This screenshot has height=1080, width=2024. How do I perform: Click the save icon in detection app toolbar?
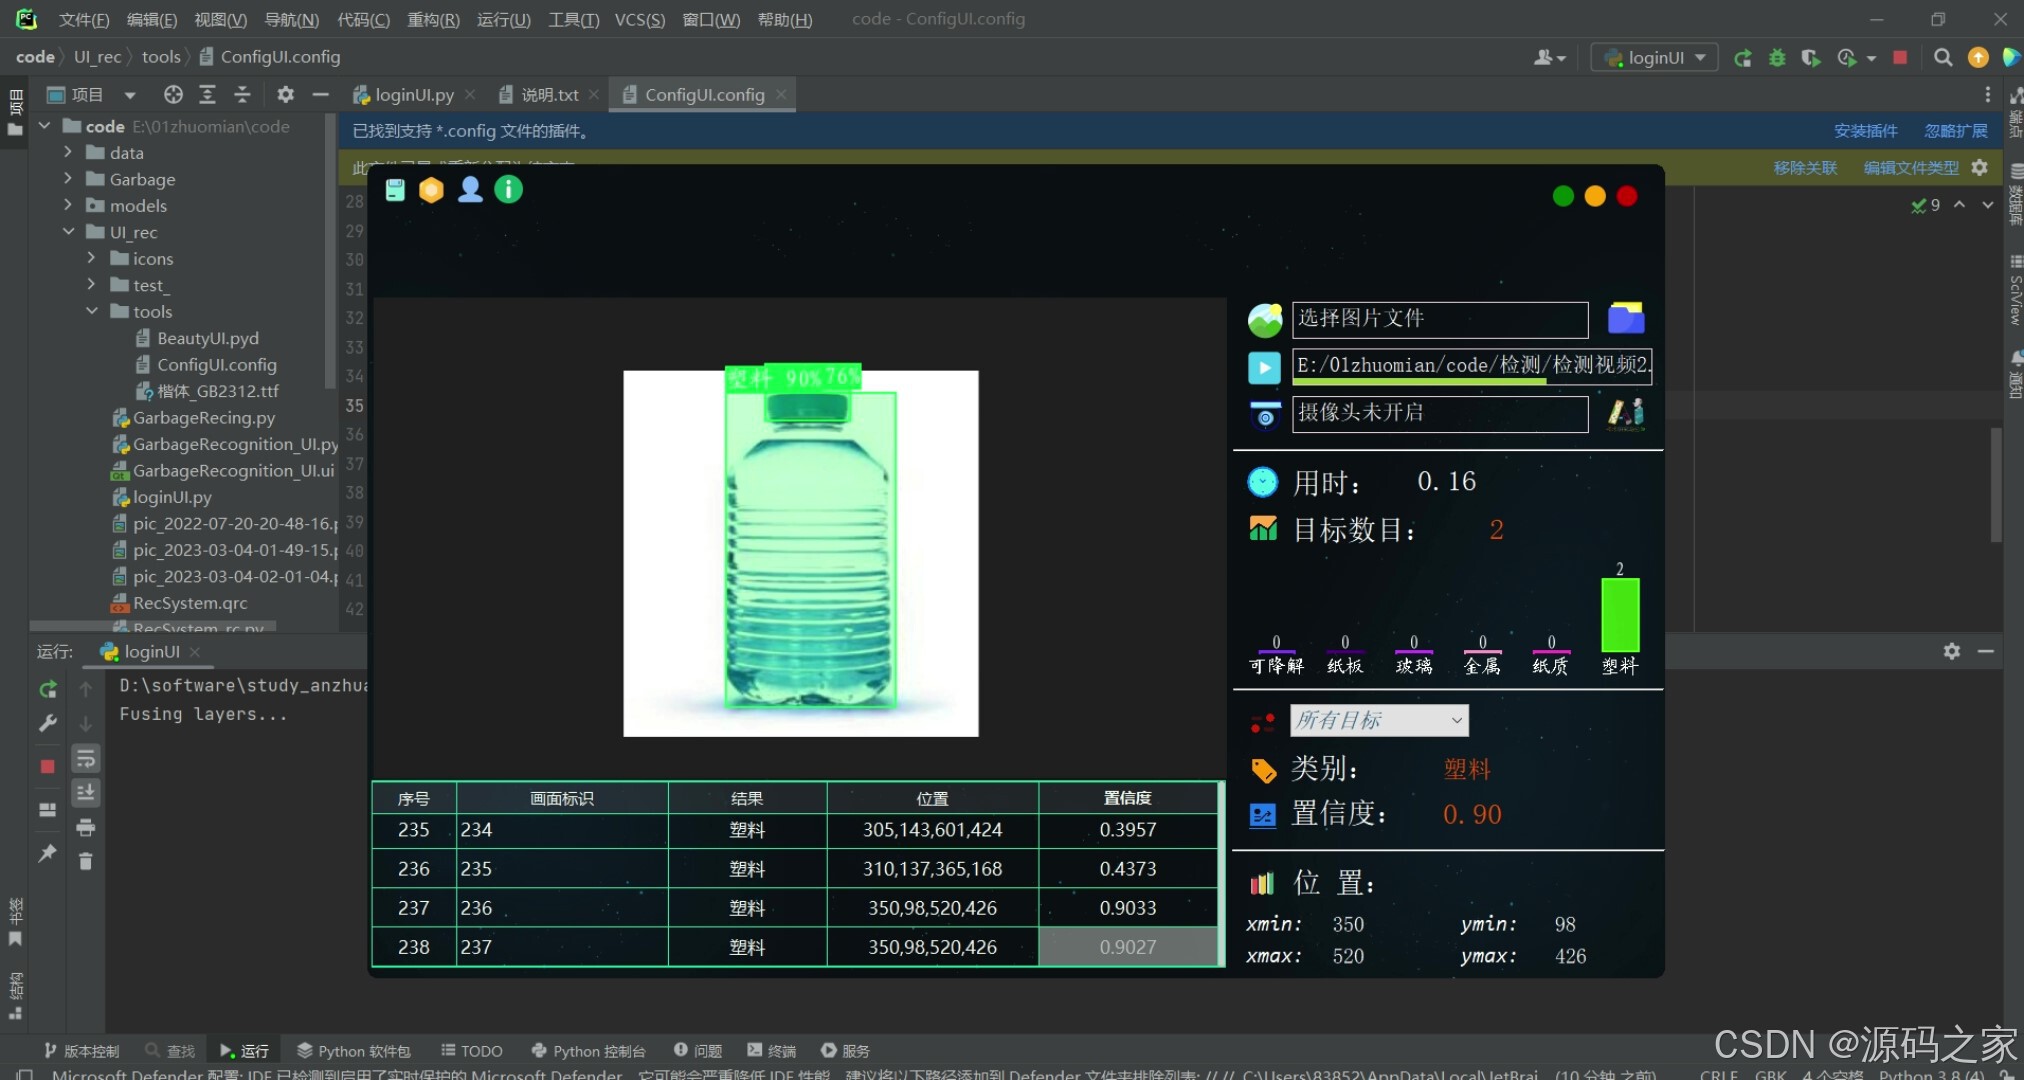tap(395, 190)
